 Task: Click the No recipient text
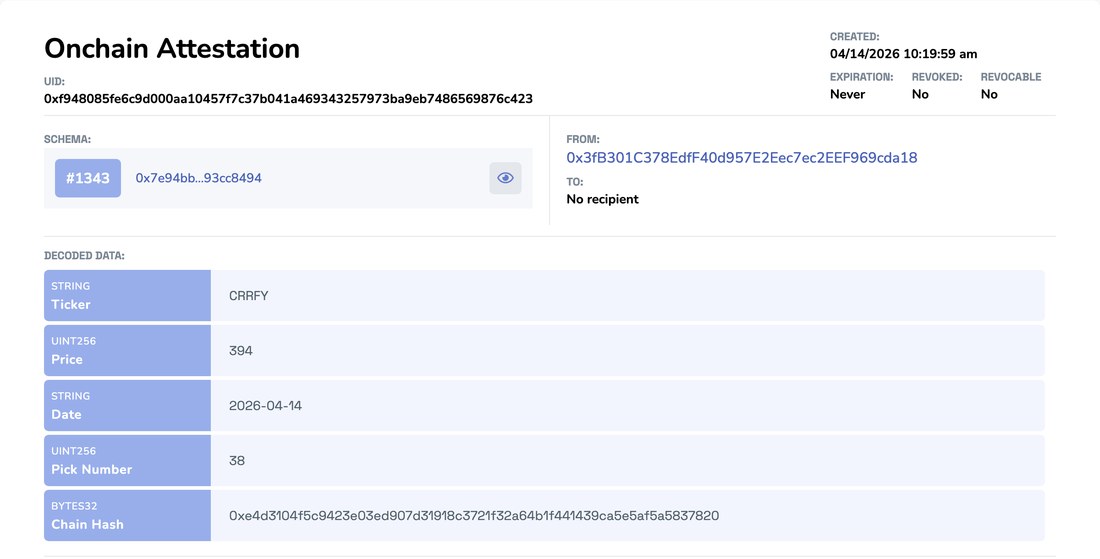(x=603, y=199)
